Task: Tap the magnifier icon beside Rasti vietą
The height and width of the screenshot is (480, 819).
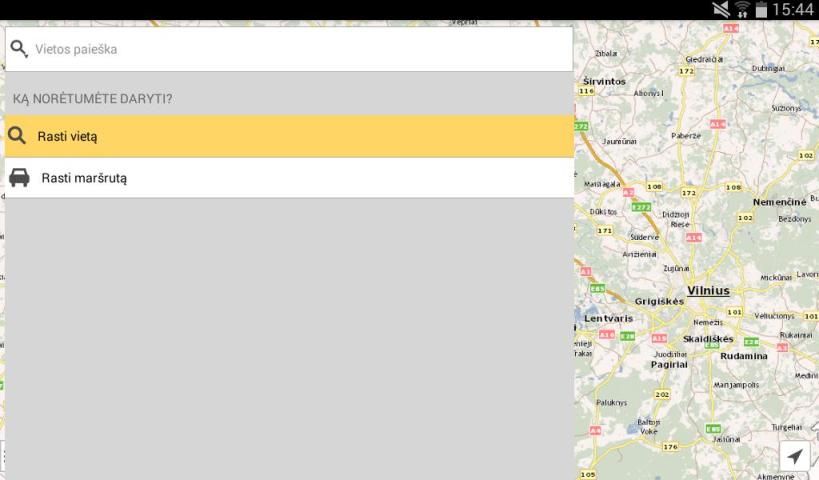Action: 17,136
